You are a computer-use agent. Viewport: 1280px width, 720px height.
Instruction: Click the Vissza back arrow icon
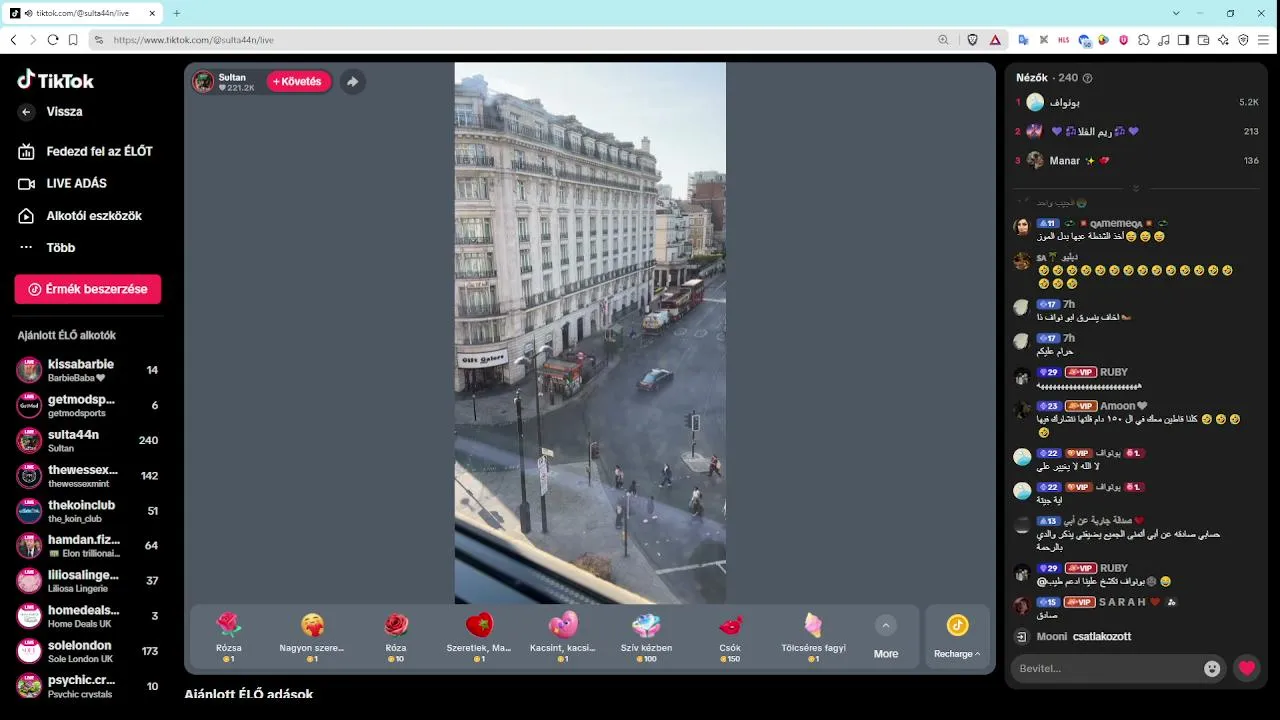tap(27, 112)
